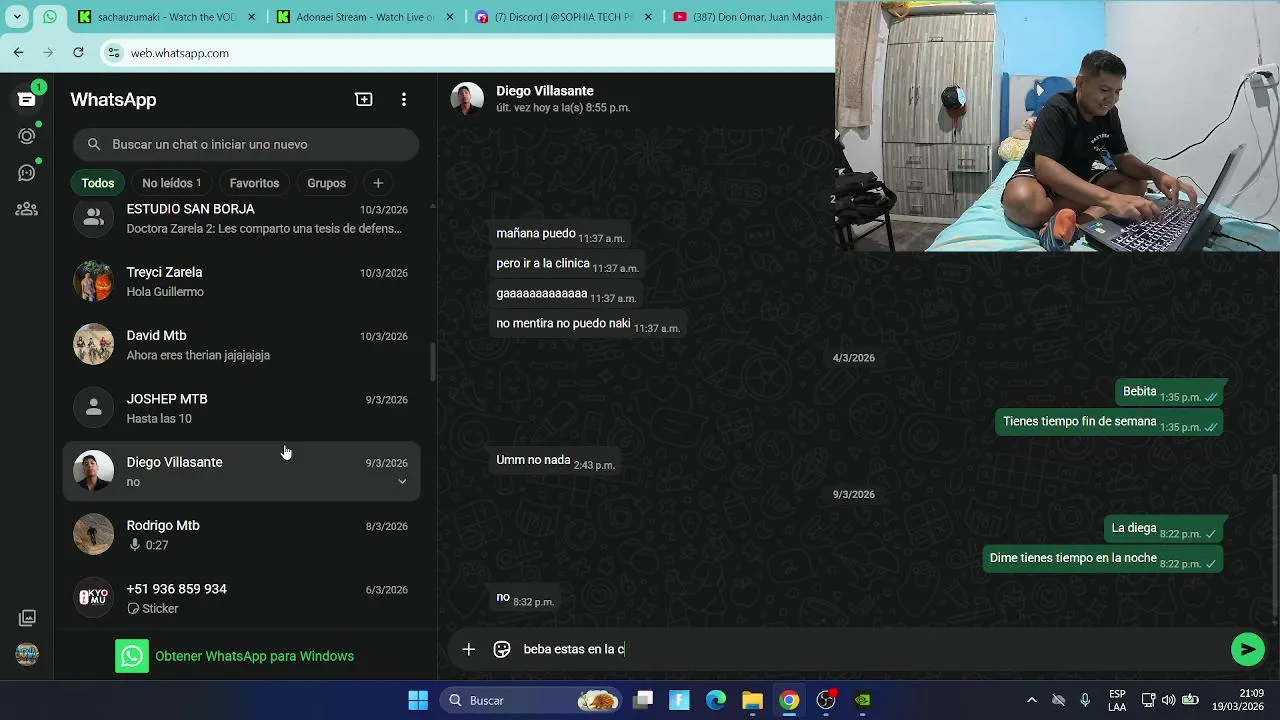Select the Favoritos filter tab
The image size is (1280, 720).
254,183
